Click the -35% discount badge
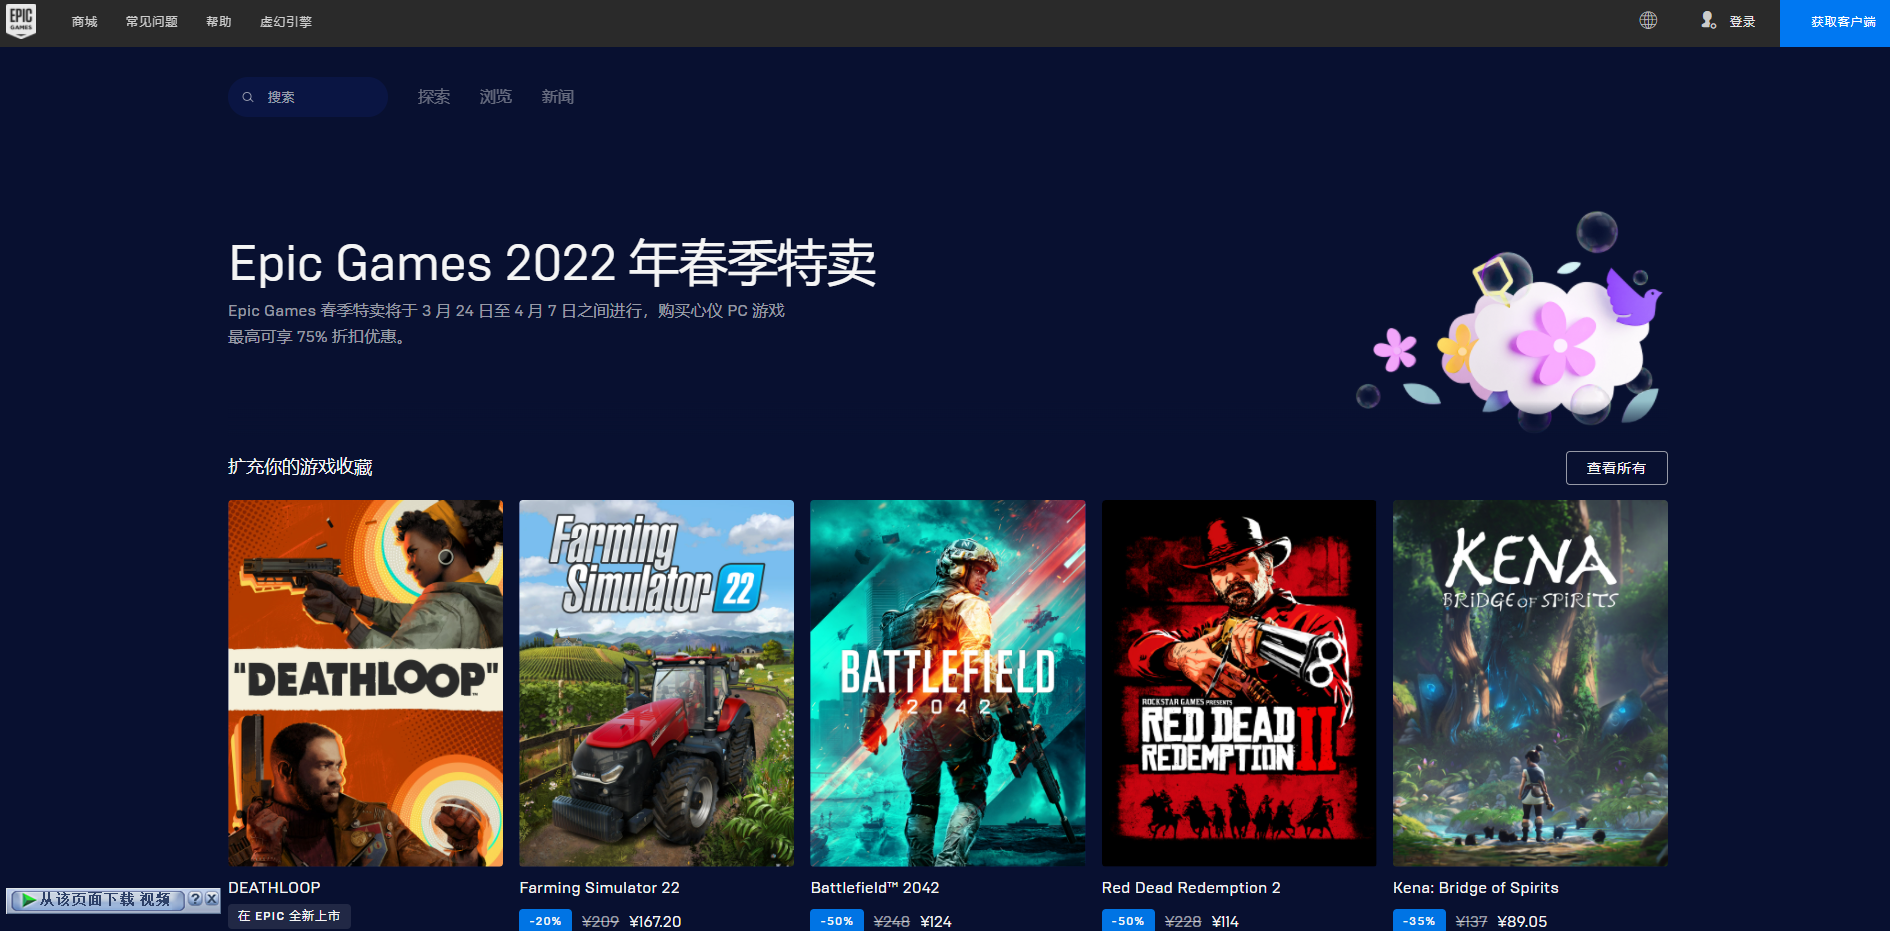The height and width of the screenshot is (931, 1890). (1419, 921)
